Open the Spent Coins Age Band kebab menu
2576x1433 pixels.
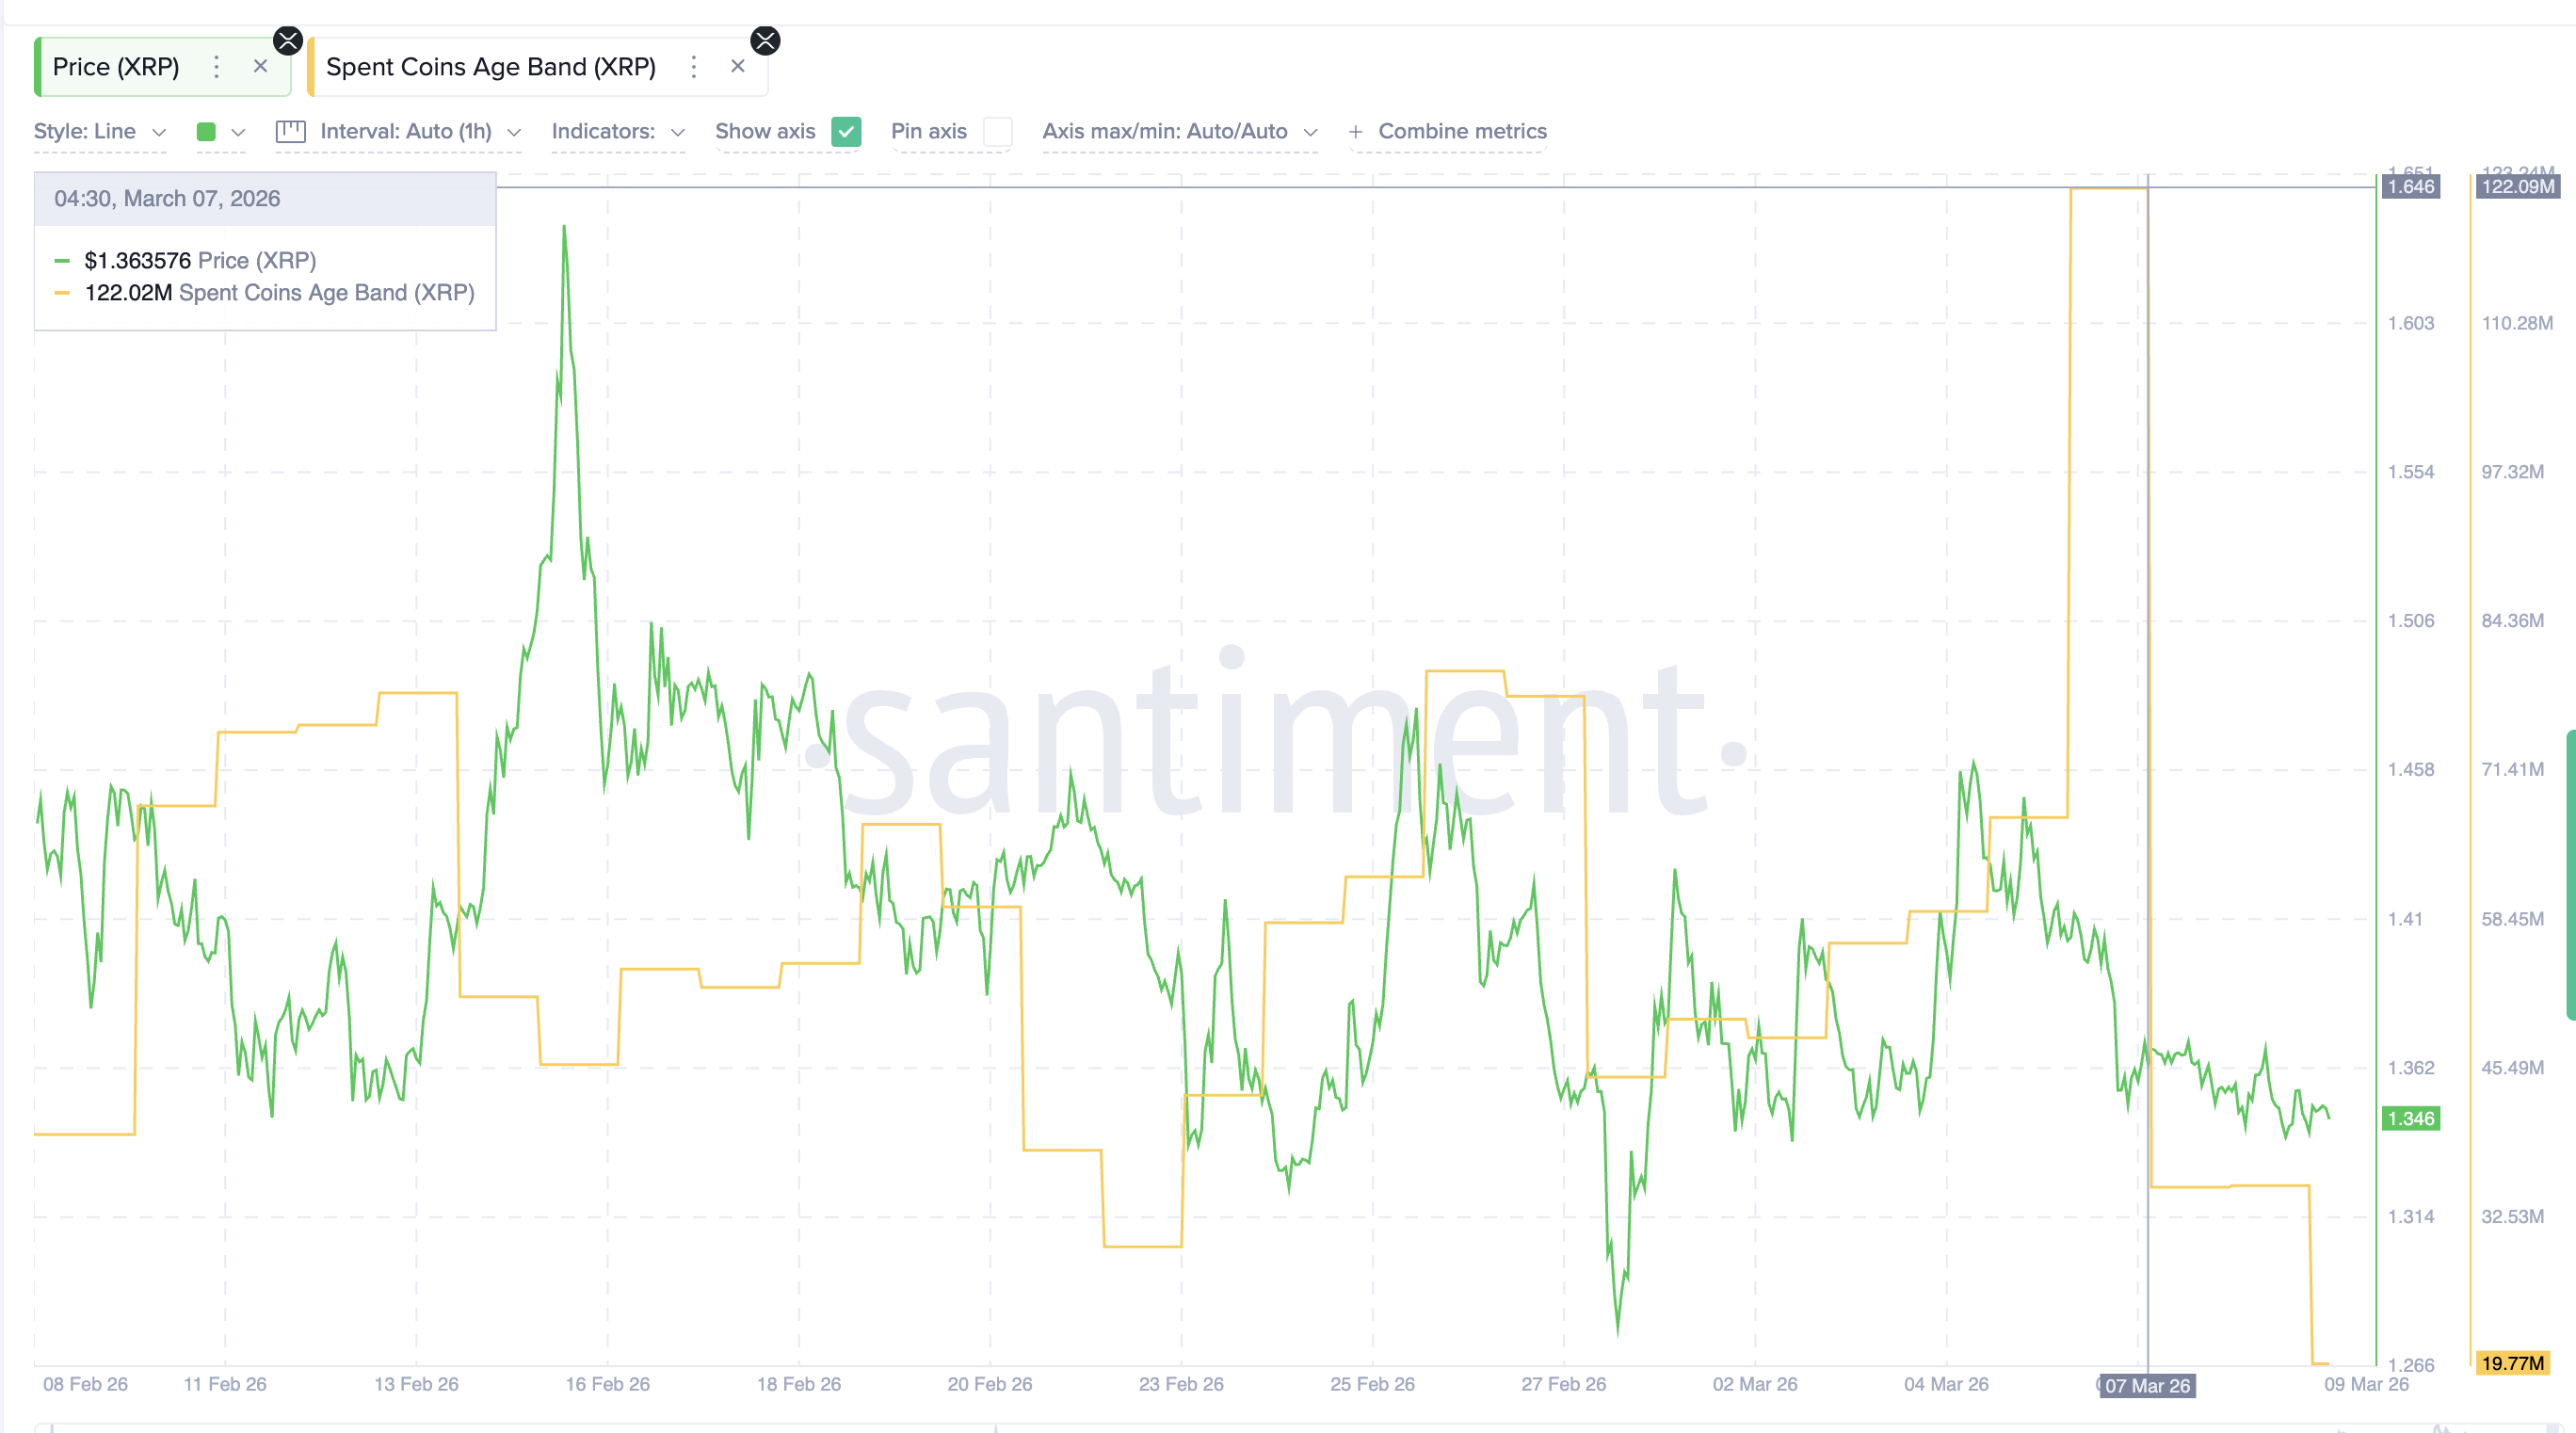coord(693,67)
